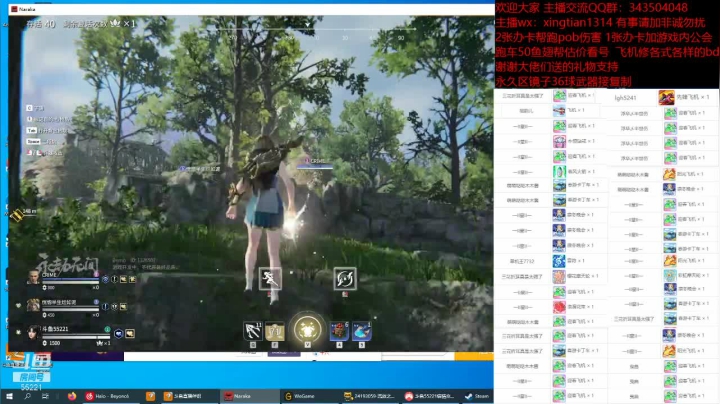Switch to the 24193059 taskbar window
720x404 pixels.
(x=371, y=396)
